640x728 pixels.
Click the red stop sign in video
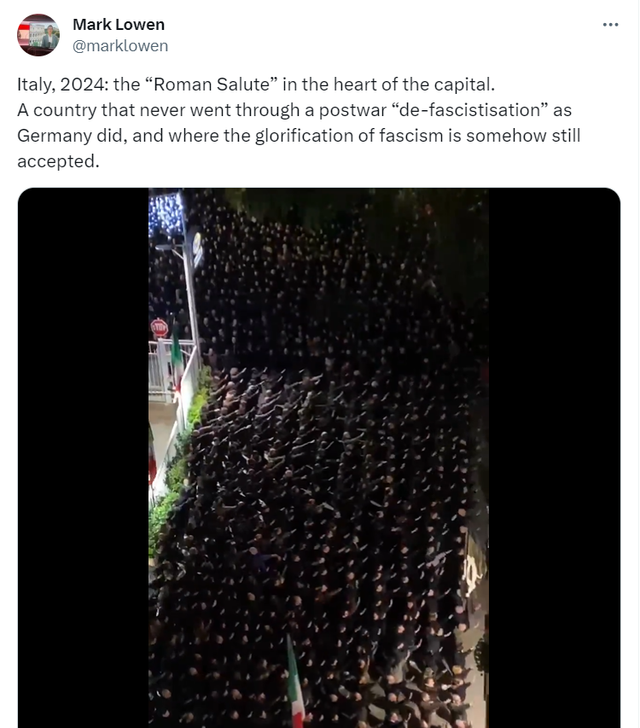tap(159, 328)
